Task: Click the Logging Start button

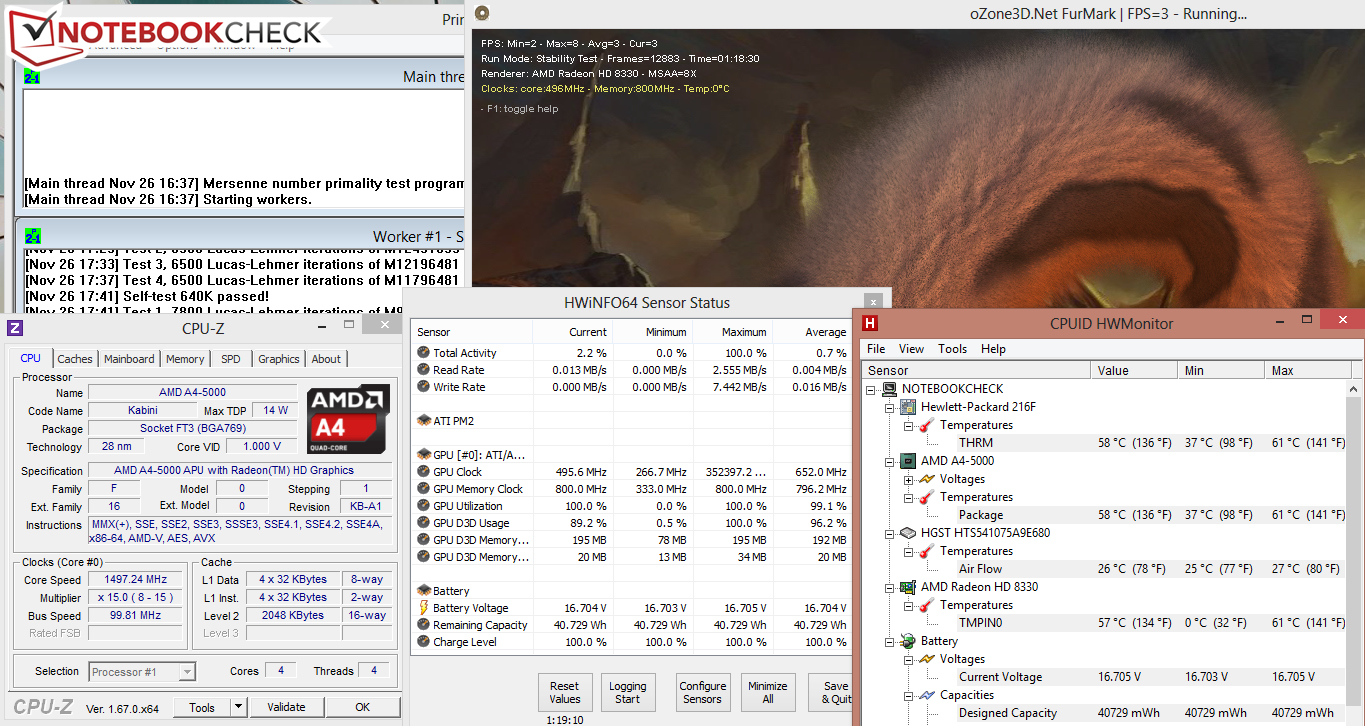Action: click(x=628, y=693)
